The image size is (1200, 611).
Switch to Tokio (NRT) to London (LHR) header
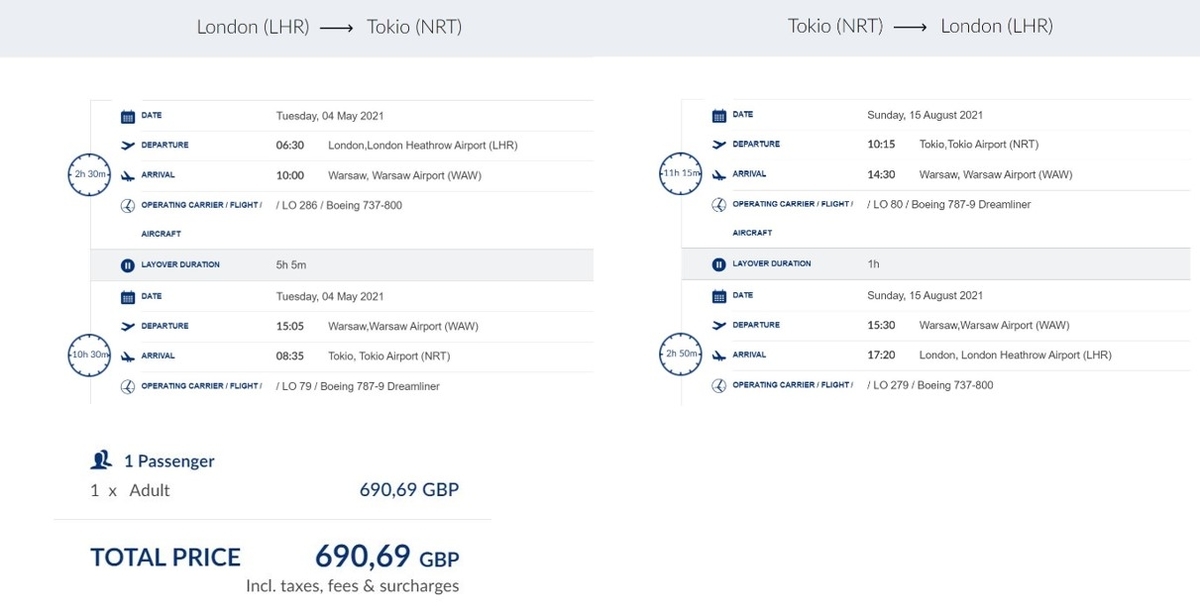[920, 27]
